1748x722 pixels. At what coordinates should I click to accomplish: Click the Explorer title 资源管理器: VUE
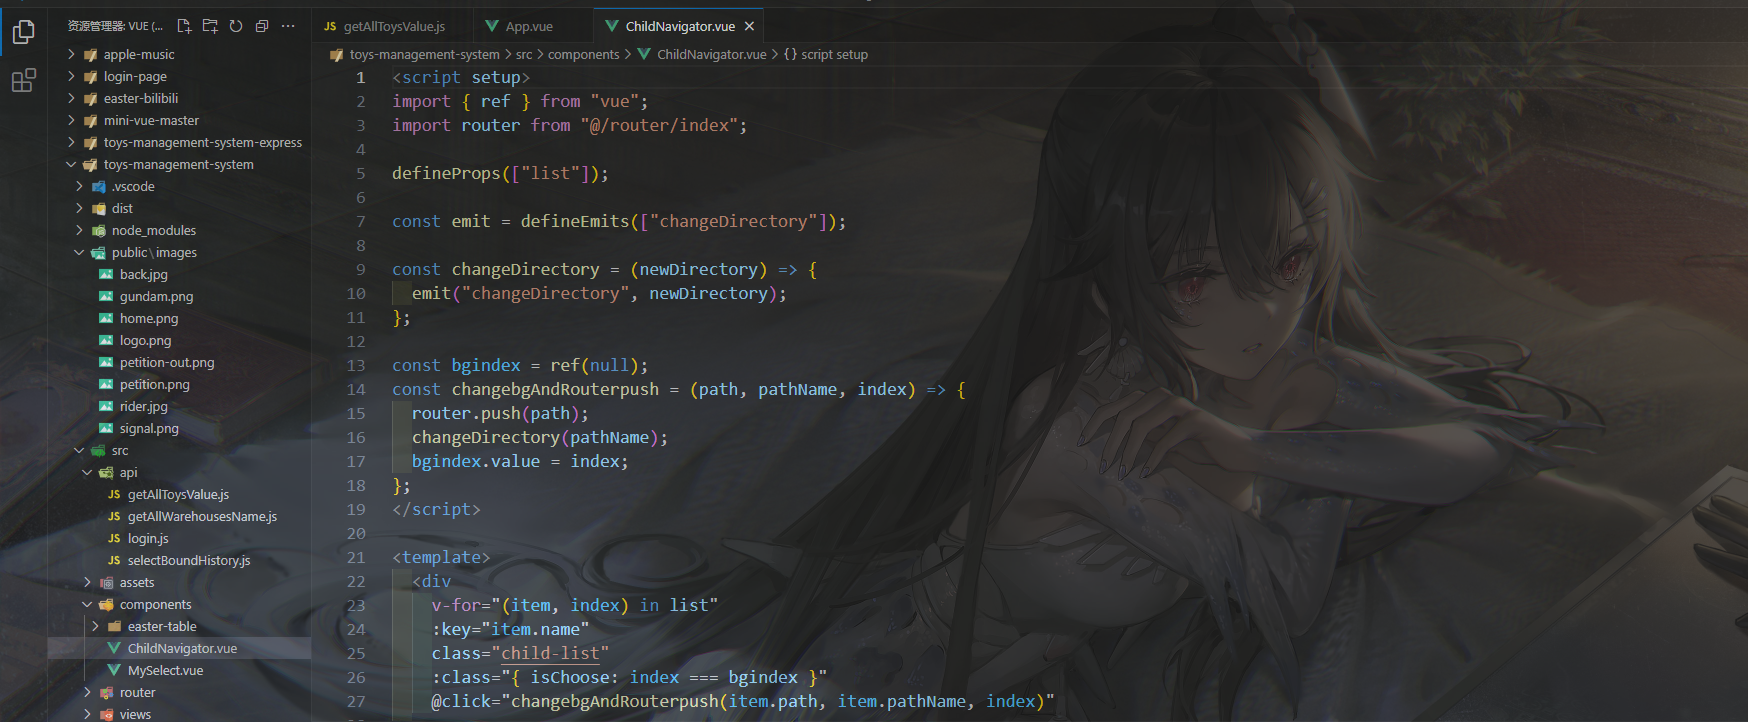[115, 26]
